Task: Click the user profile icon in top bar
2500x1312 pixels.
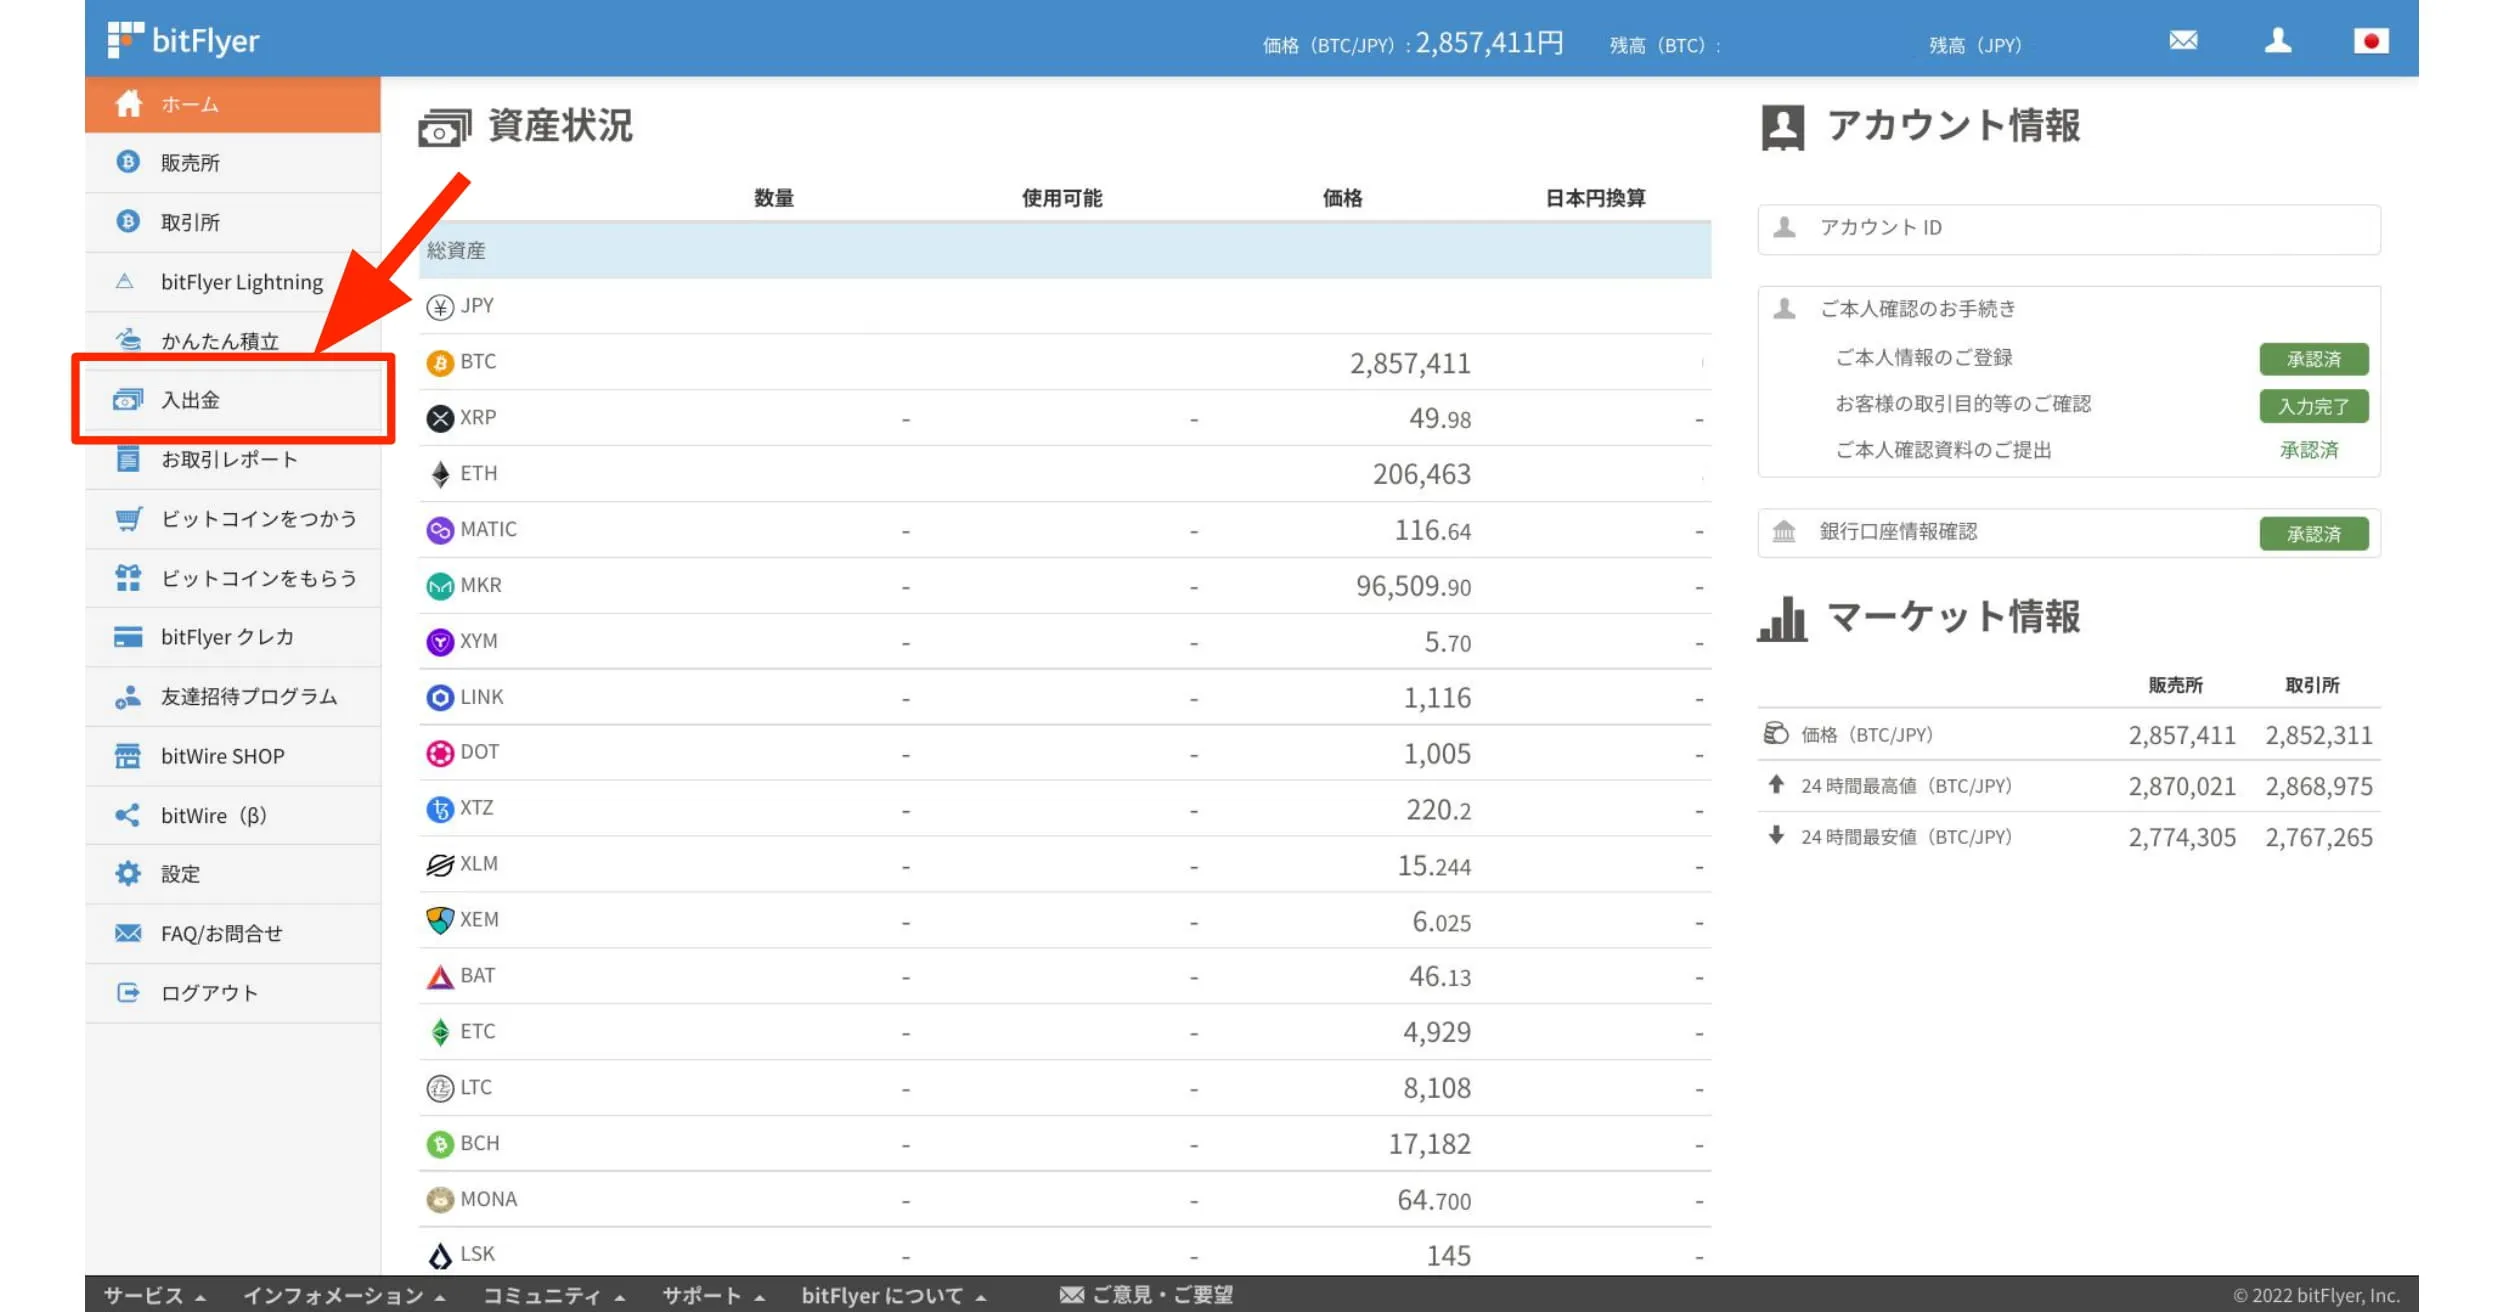Action: tap(2278, 41)
